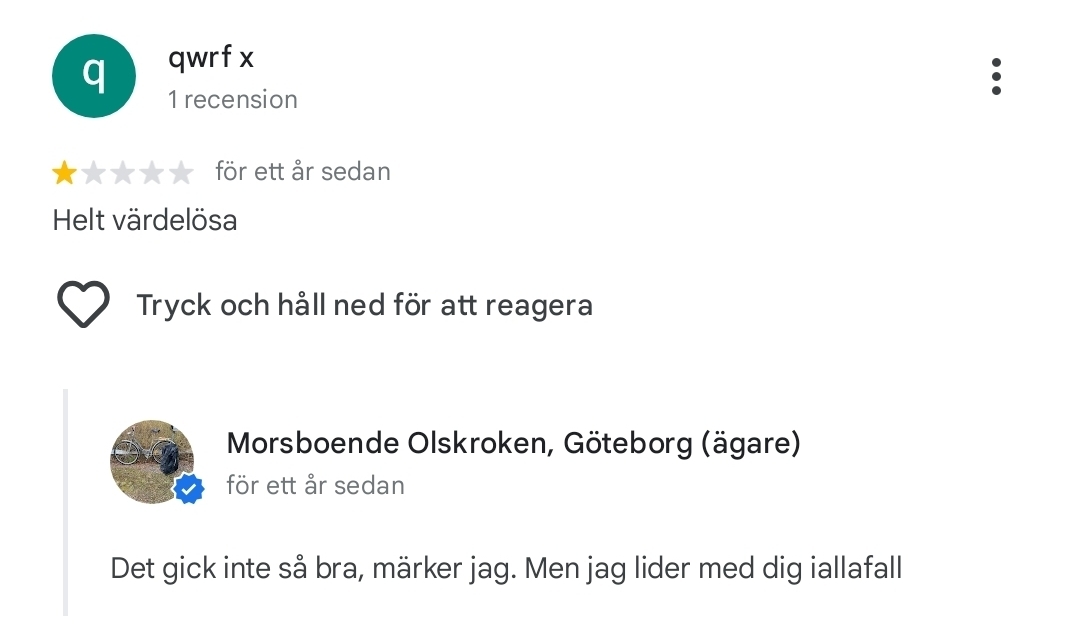1077x637 pixels.
Task: Click the fifth gray rating star
Action: [x=181, y=174]
